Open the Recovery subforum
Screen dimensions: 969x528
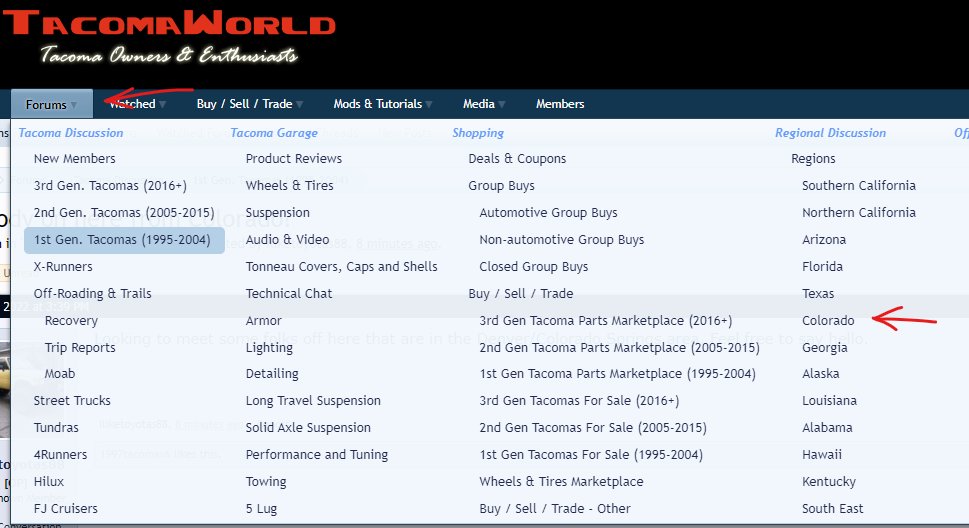71,321
